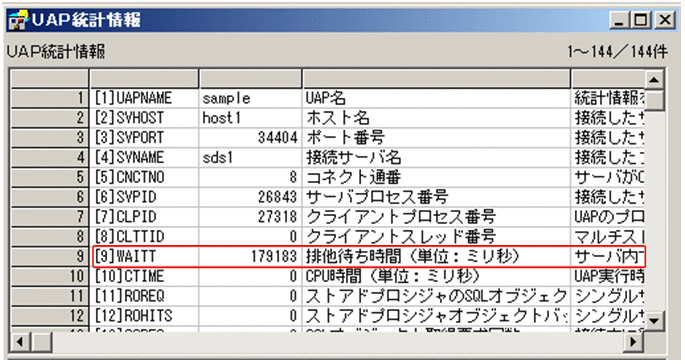This screenshot has width=685, height=364.
Task: Click the [10]CTIME cell
Action: (144, 276)
